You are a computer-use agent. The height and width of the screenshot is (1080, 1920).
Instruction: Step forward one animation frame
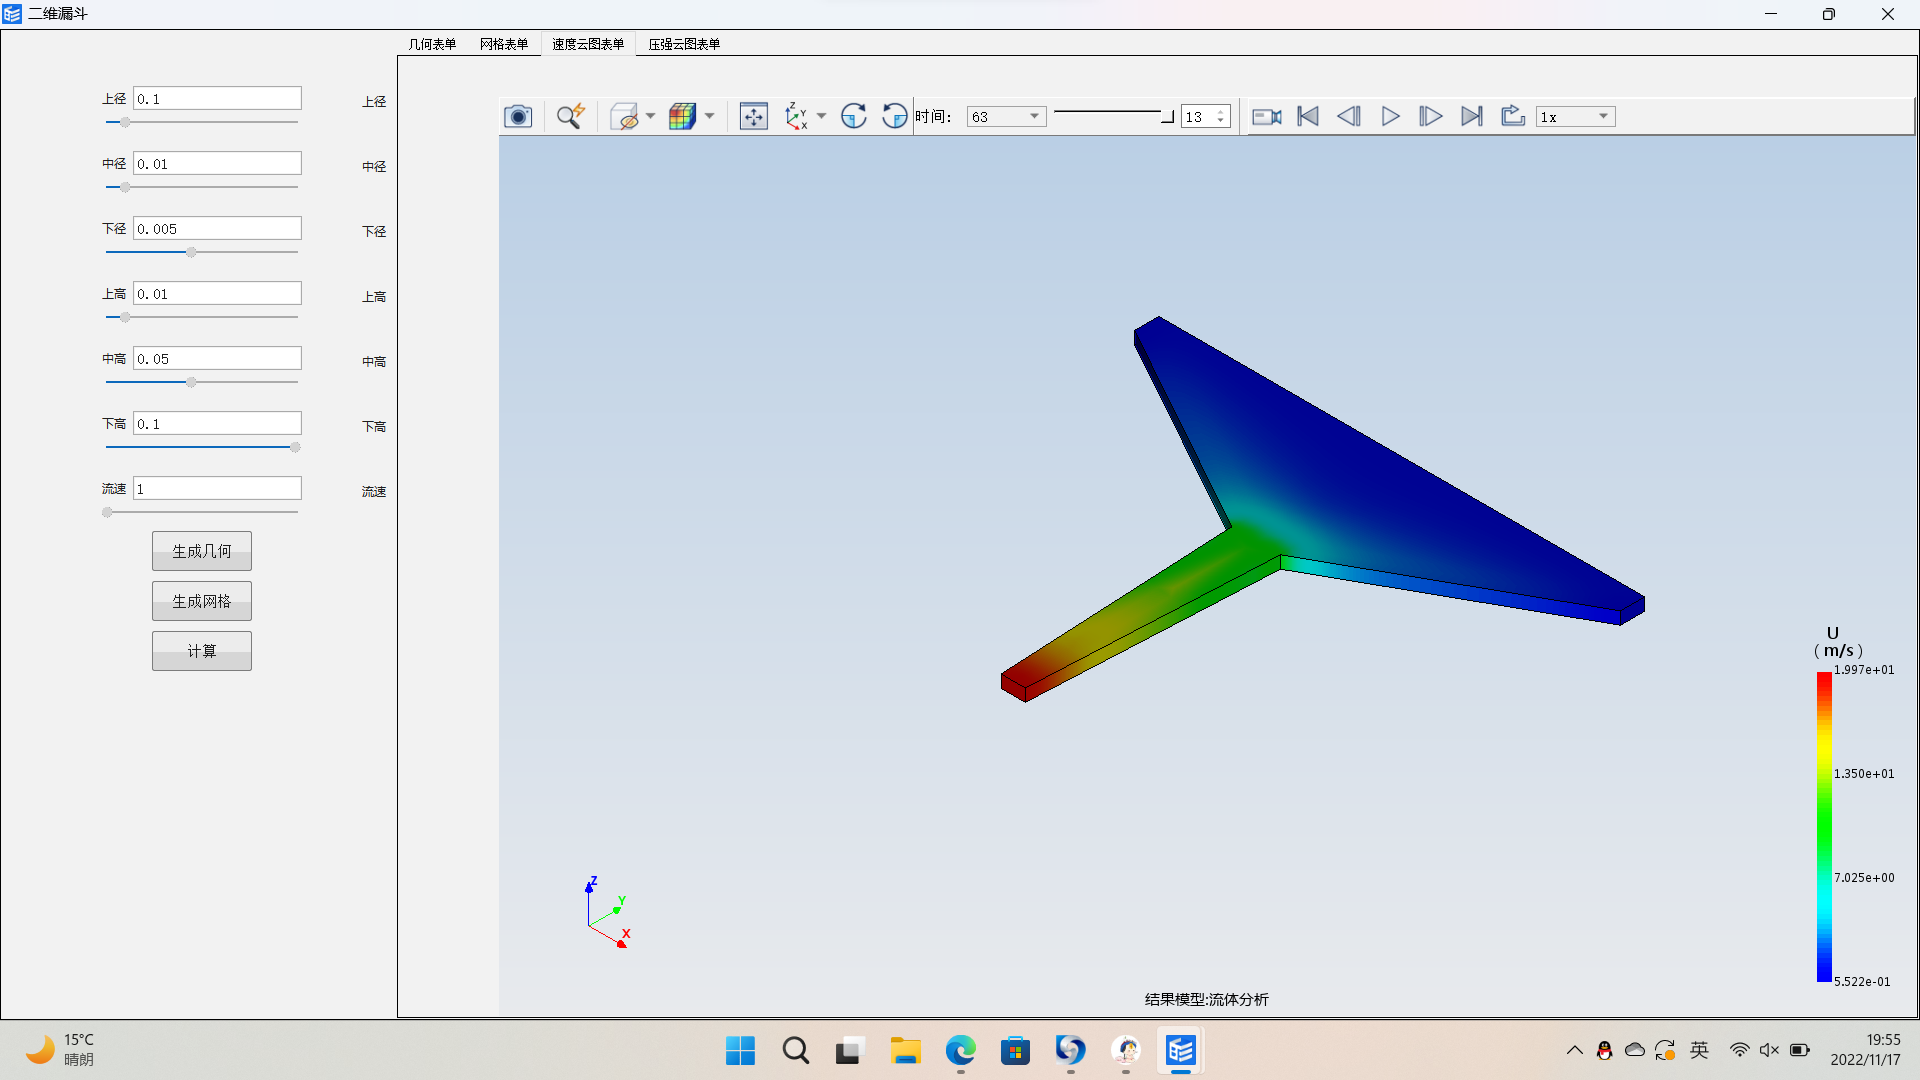[1431, 116]
